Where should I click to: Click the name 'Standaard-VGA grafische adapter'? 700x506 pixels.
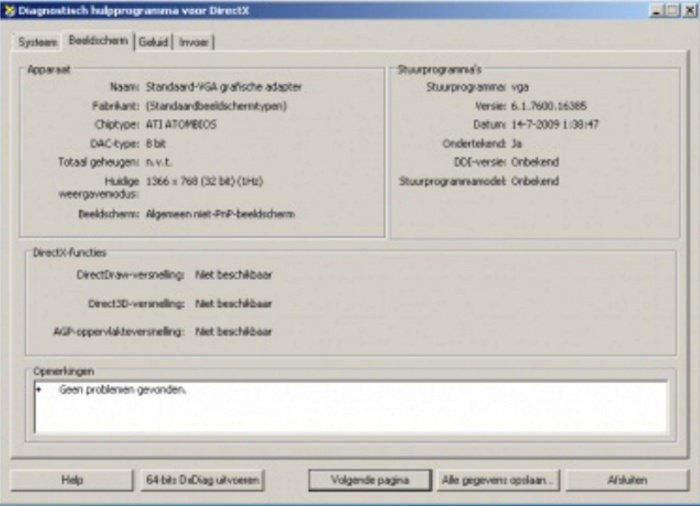[x=224, y=87]
